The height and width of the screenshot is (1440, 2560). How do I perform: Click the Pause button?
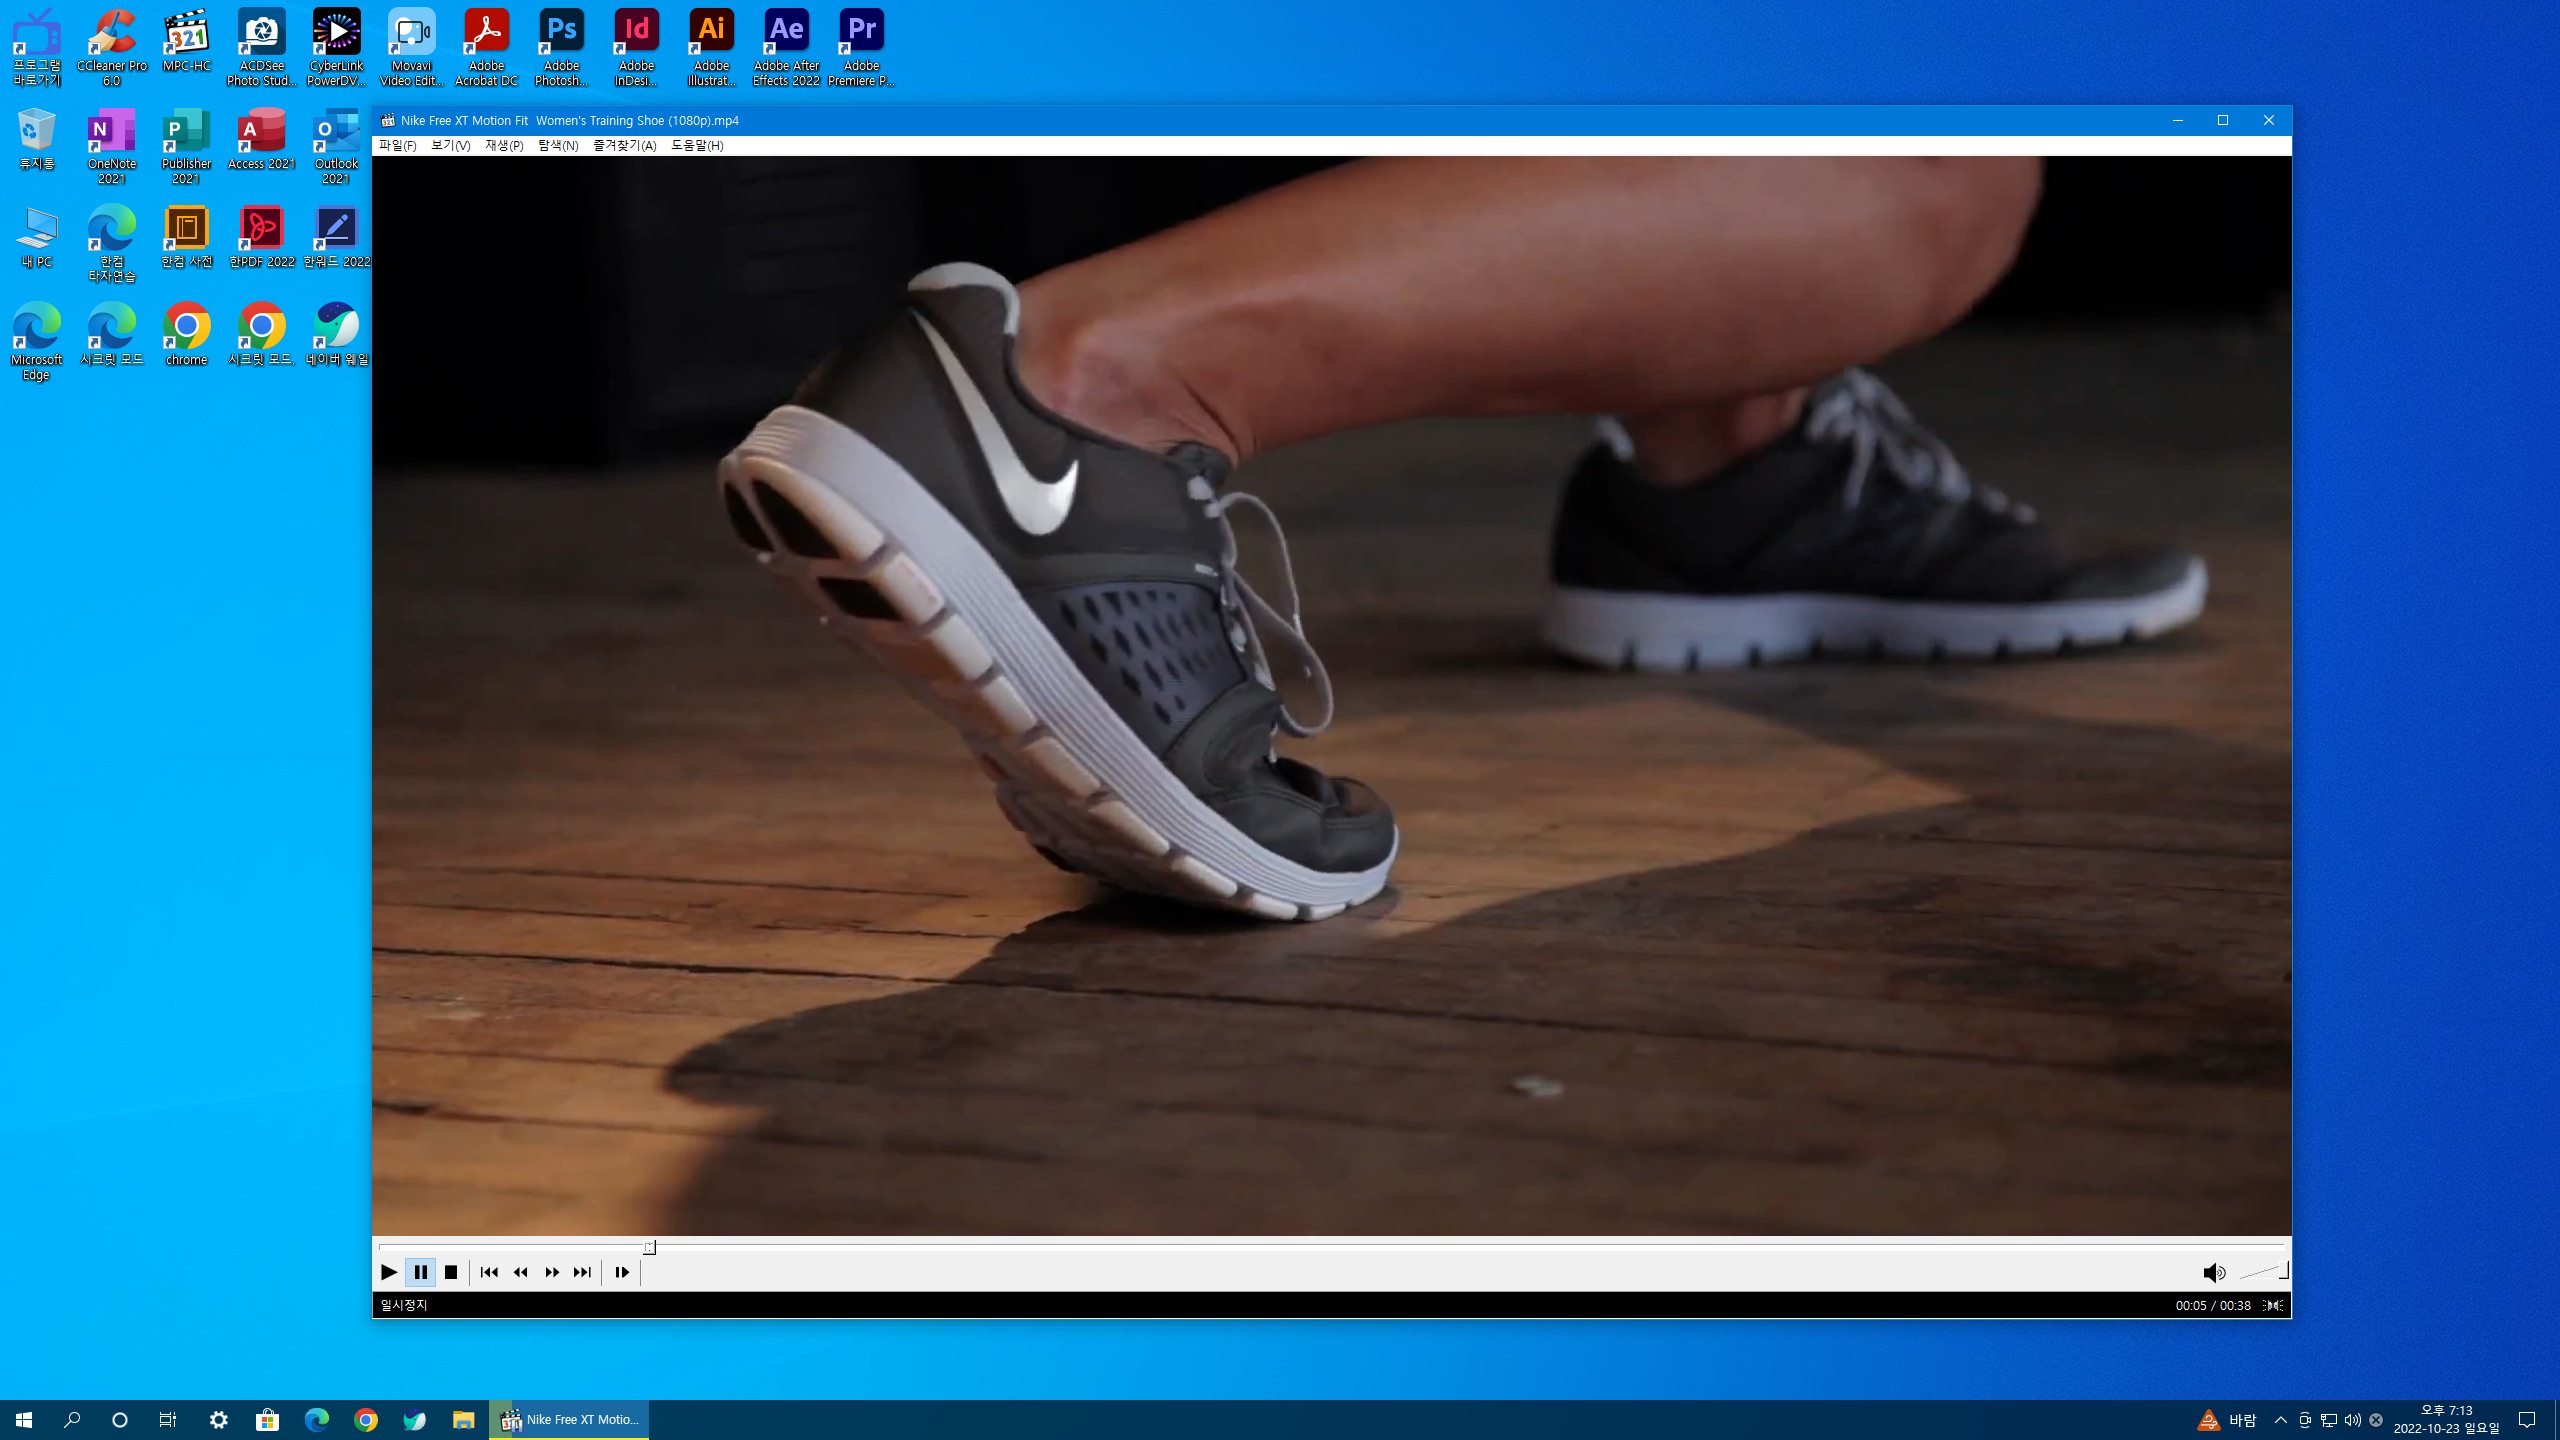pyautogui.click(x=420, y=1272)
